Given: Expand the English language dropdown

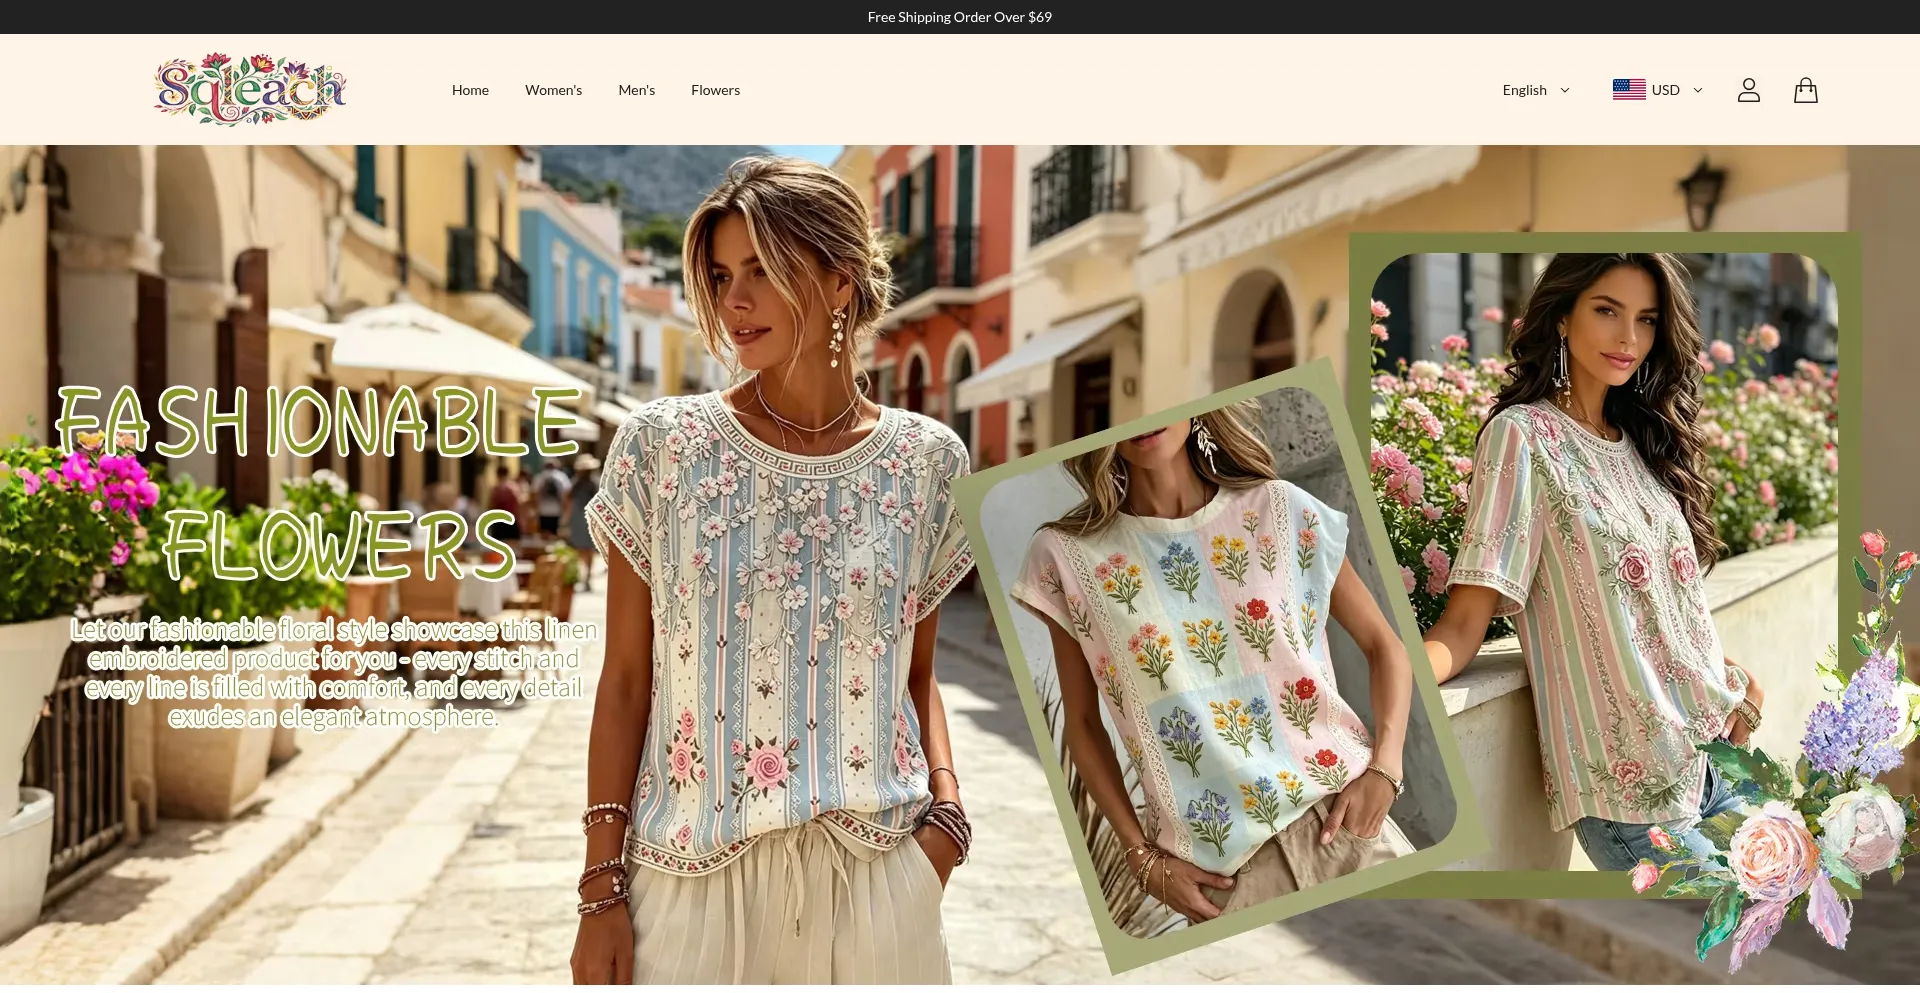Looking at the screenshot, I should tap(1536, 90).
